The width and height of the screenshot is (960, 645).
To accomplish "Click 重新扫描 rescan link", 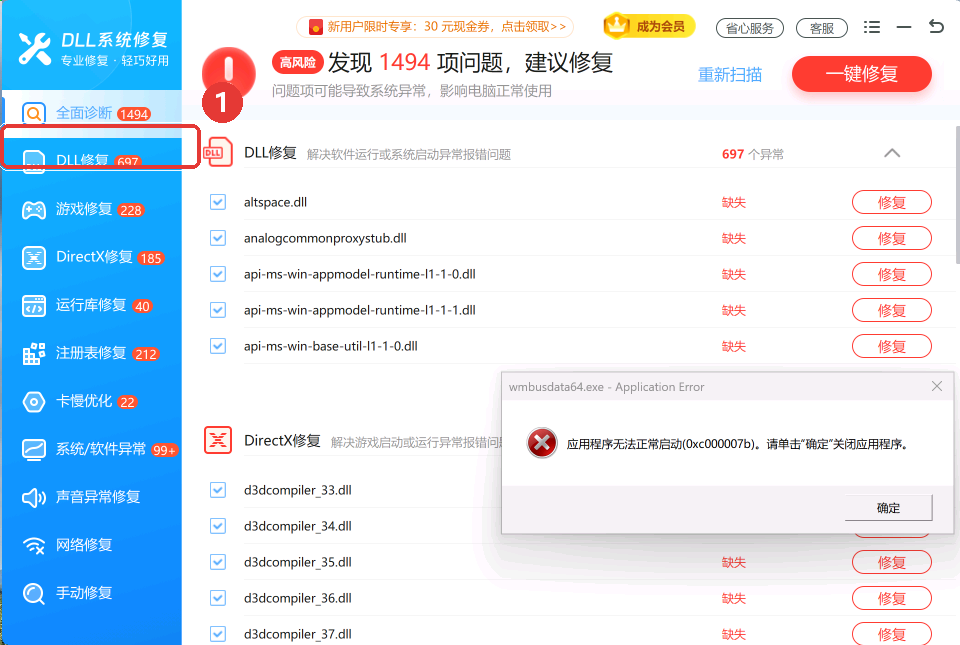I will [730, 75].
